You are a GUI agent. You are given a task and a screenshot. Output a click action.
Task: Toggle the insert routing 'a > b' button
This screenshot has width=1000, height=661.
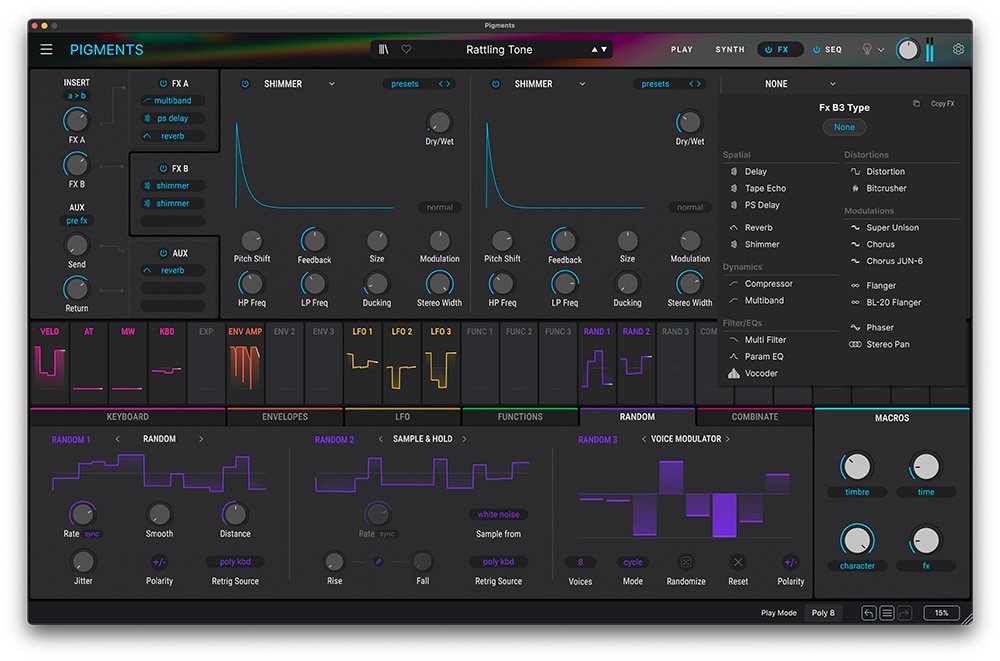click(x=77, y=96)
